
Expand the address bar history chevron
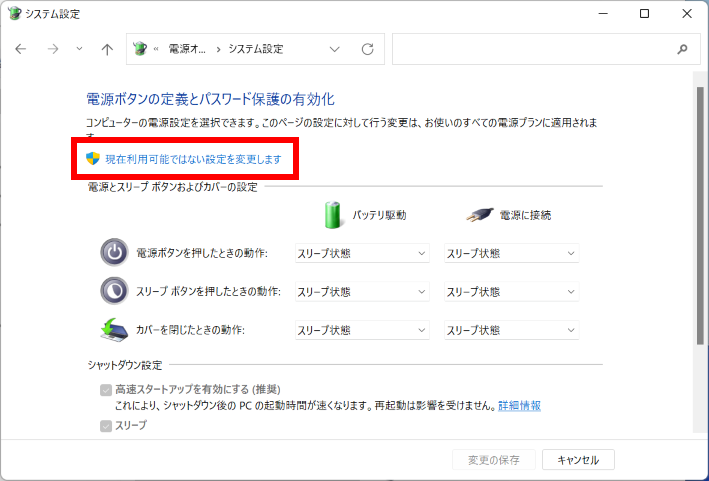click(x=334, y=49)
